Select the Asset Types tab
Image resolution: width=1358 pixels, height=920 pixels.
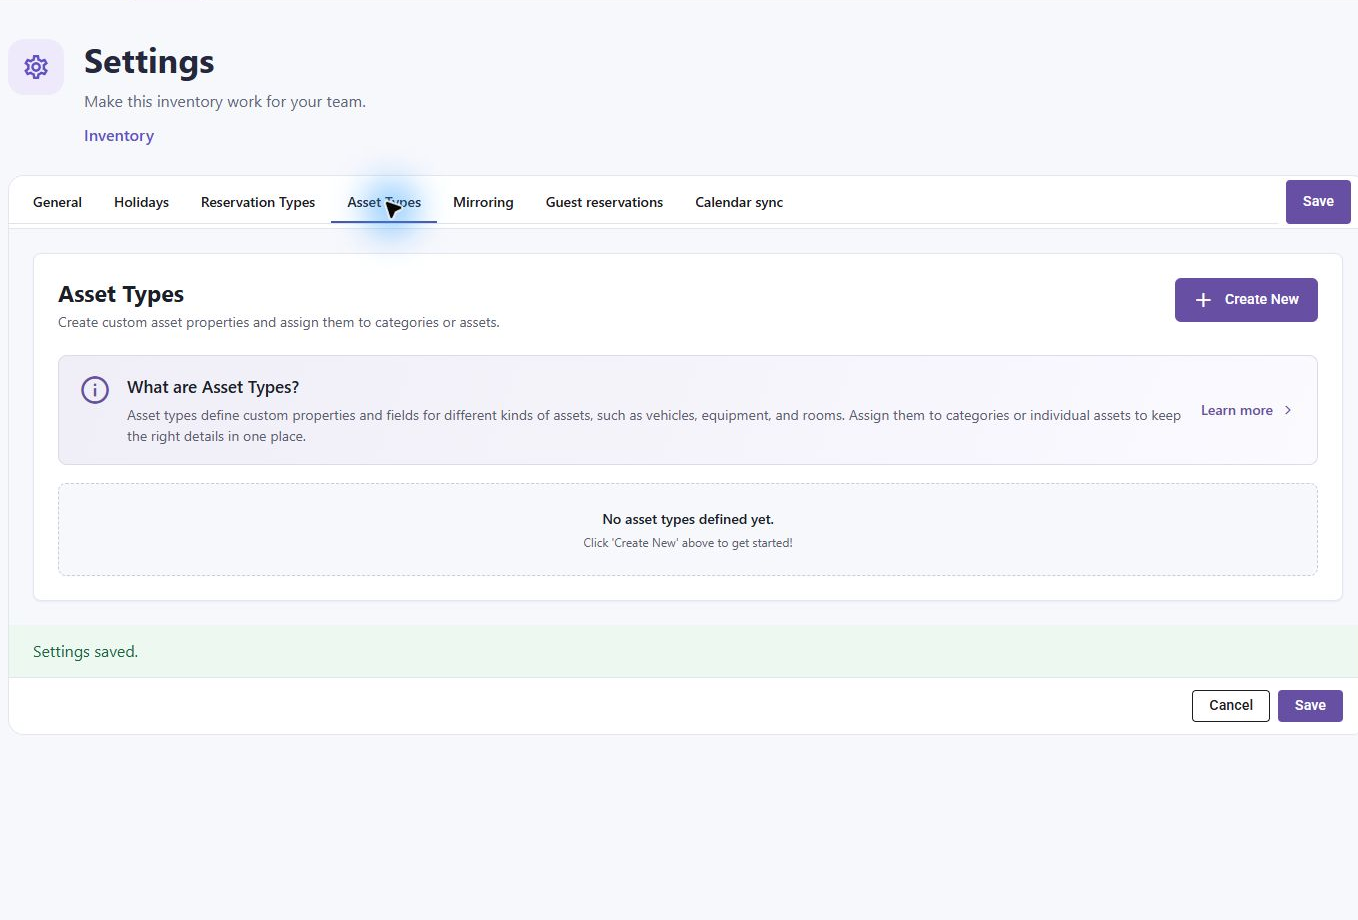point(384,202)
